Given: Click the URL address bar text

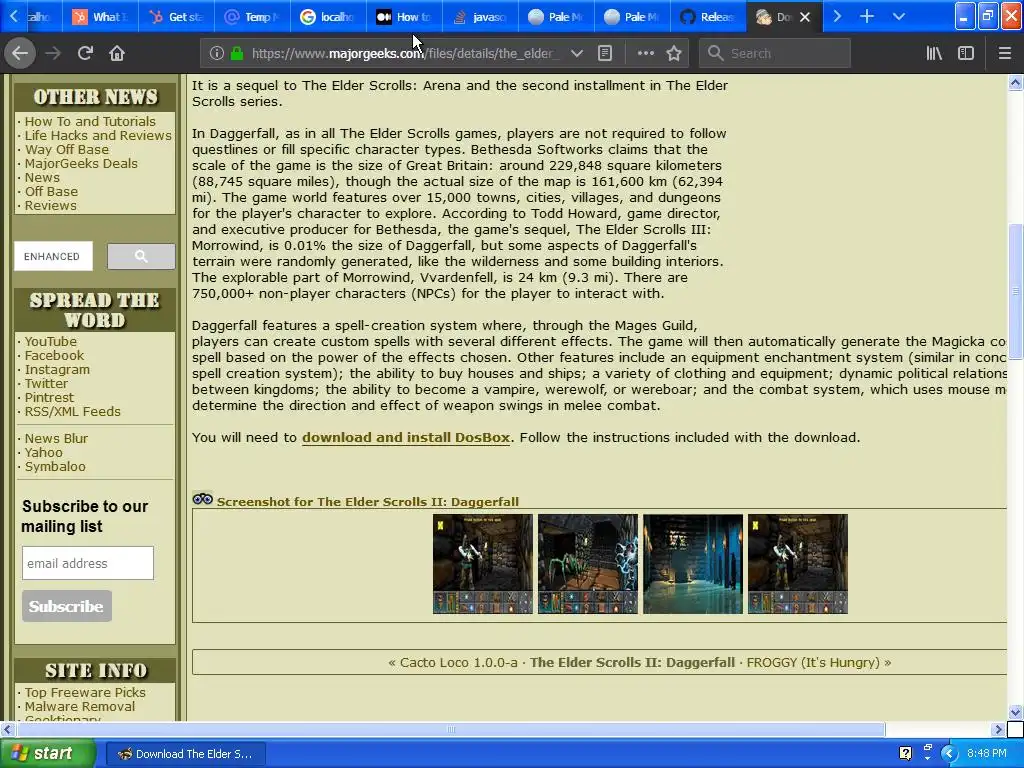Looking at the screenshot, I should (x=402, y=54).
